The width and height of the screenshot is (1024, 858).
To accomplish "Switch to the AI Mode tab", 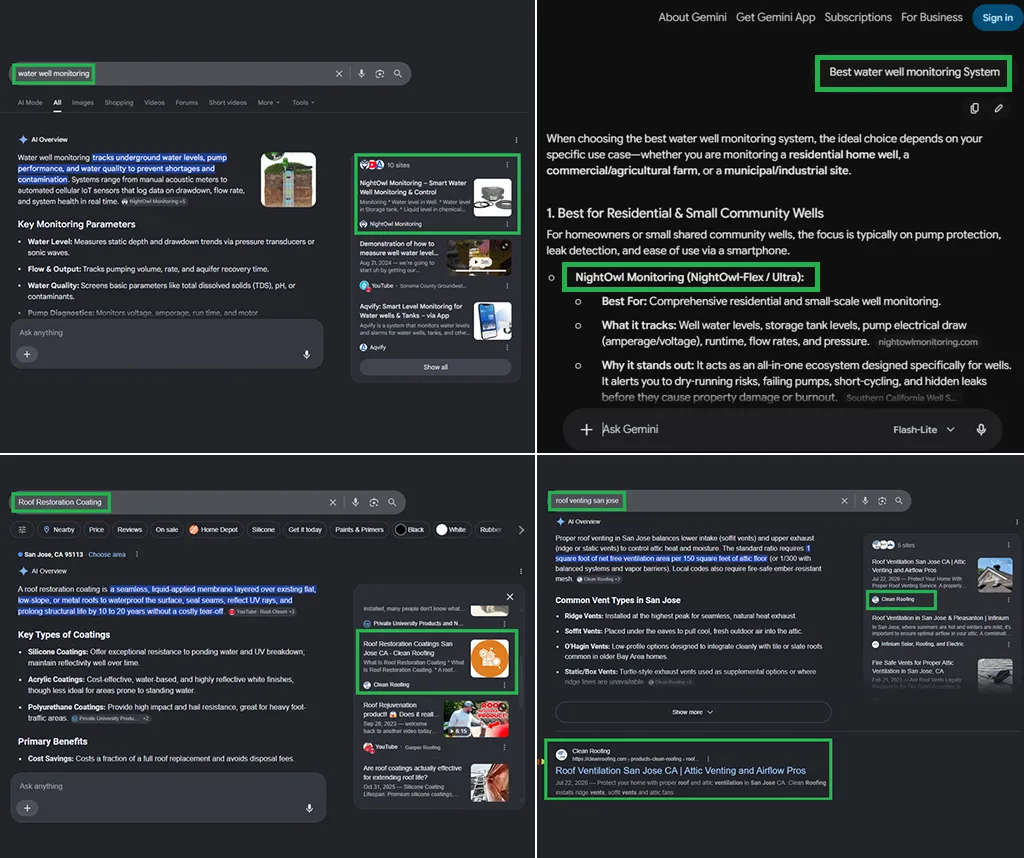I will tap(30, 103).
